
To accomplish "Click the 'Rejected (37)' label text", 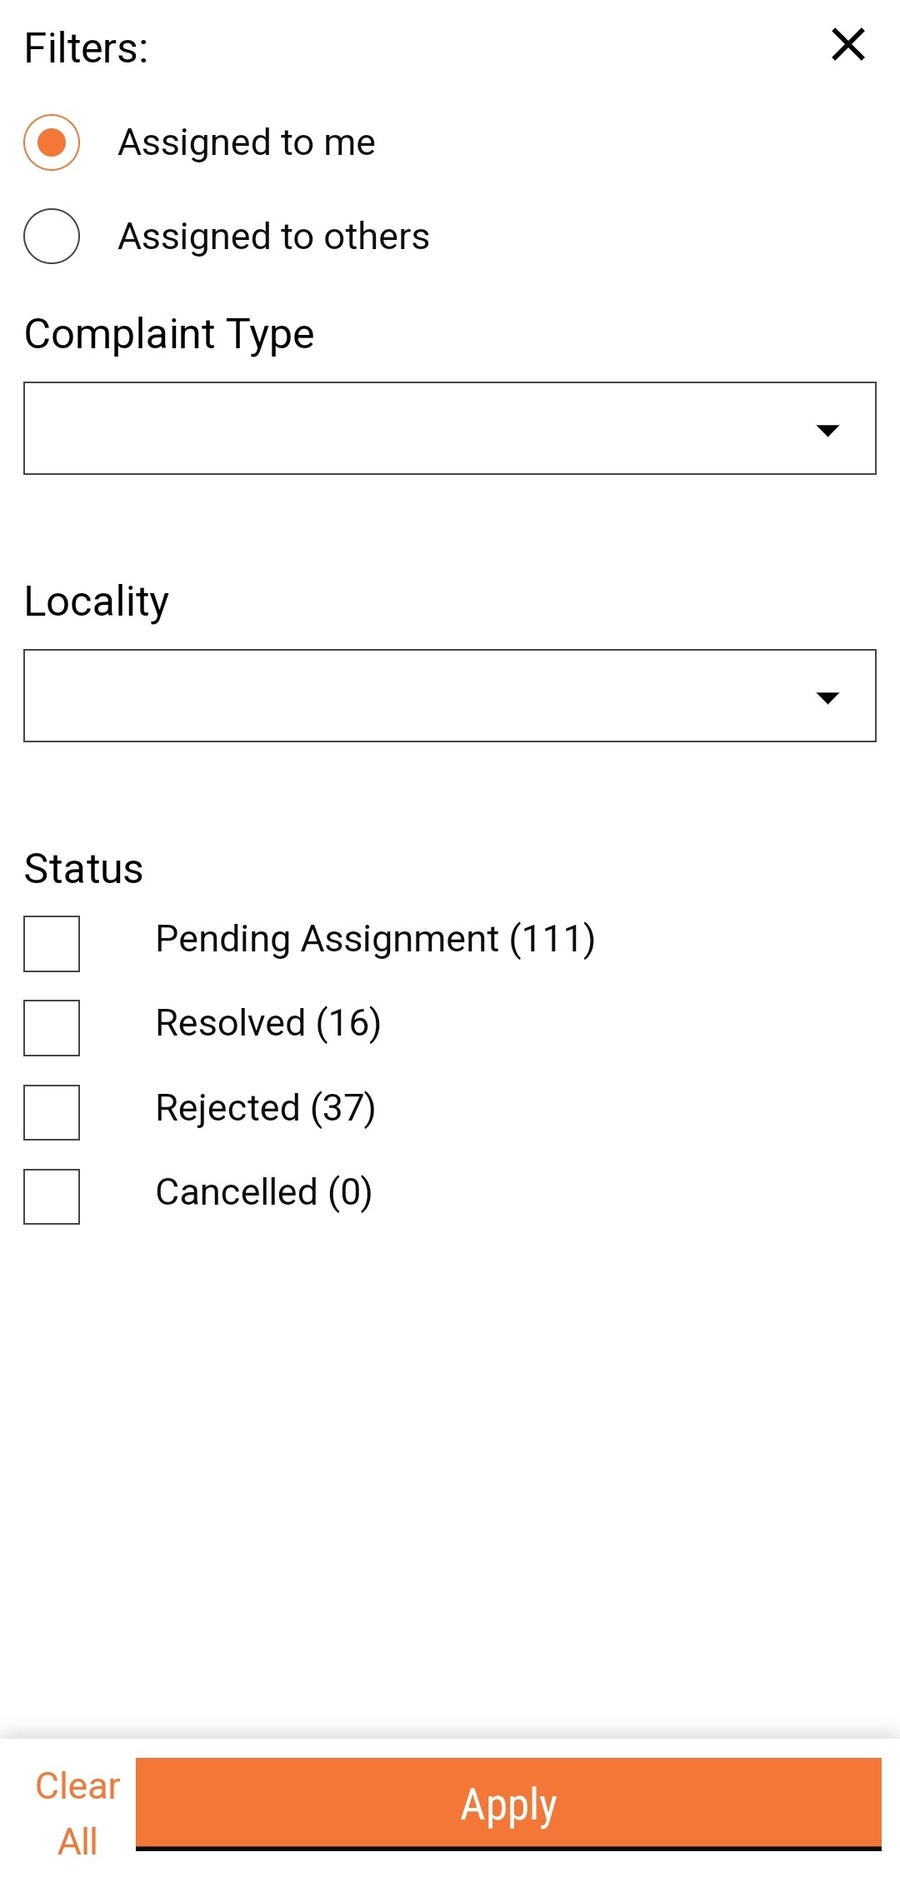I will click(265, 1108).
